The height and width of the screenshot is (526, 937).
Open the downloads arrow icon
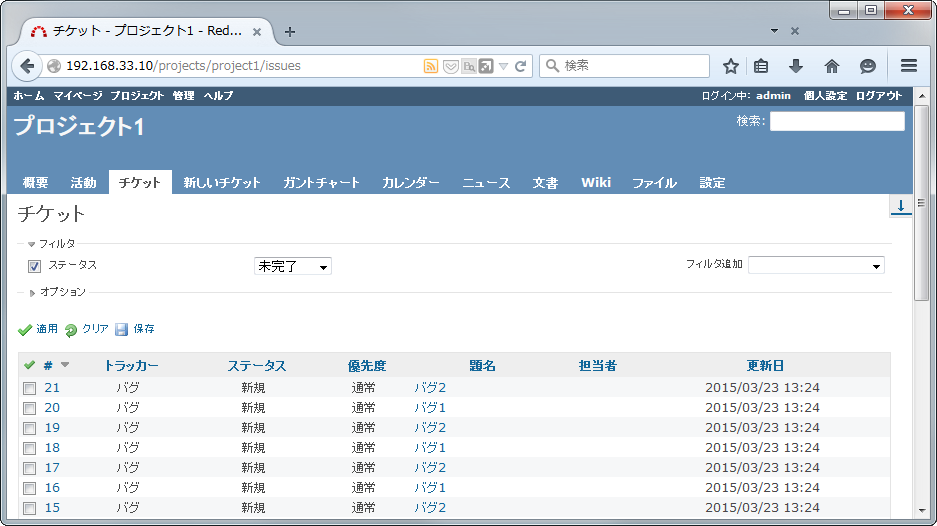[795, 66]
